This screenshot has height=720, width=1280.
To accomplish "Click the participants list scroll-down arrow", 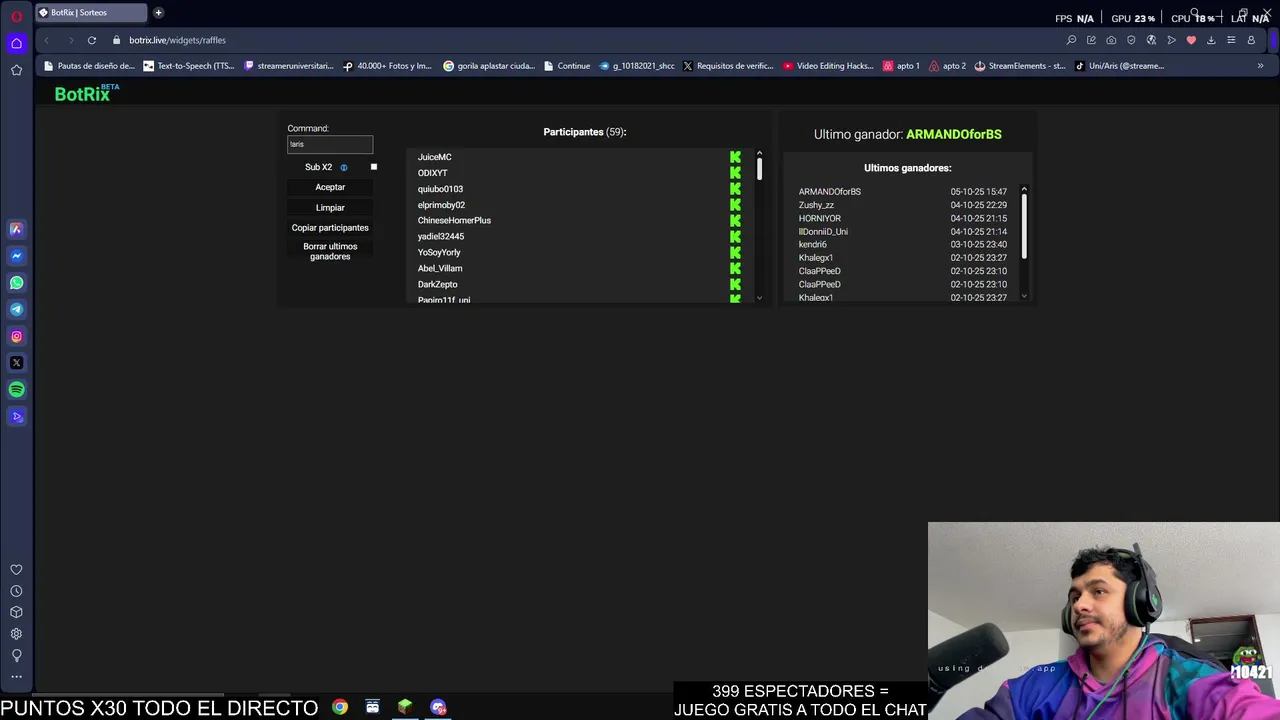I will tap(759, 298).
